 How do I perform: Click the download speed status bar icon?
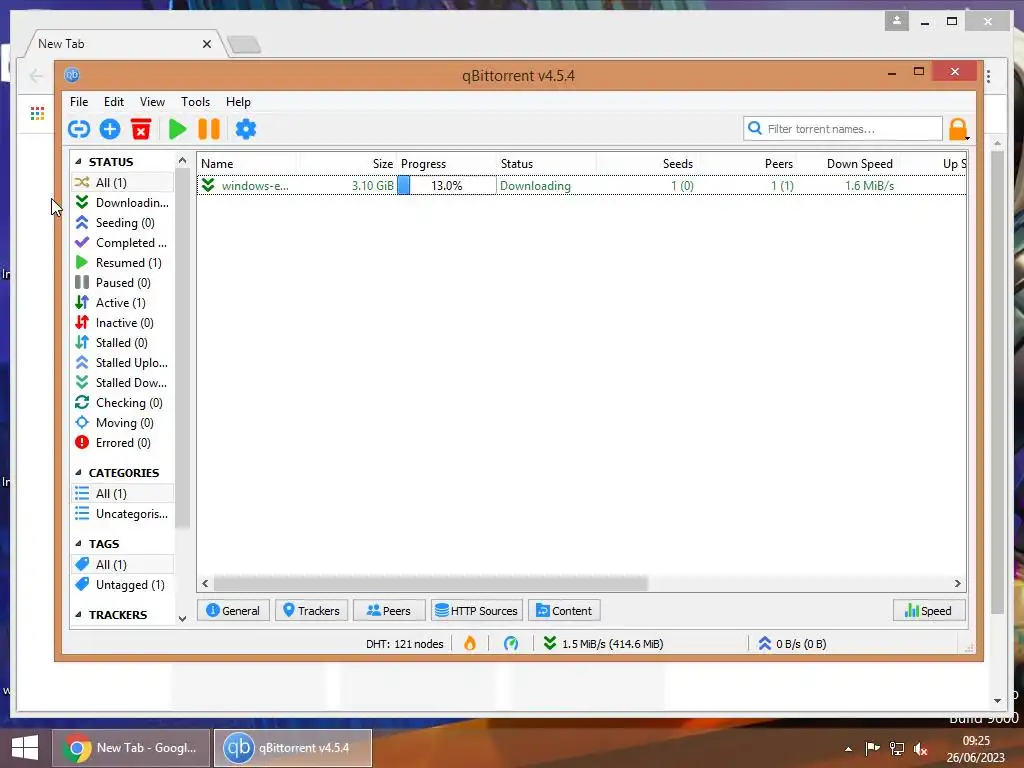[x=550, y=644]
